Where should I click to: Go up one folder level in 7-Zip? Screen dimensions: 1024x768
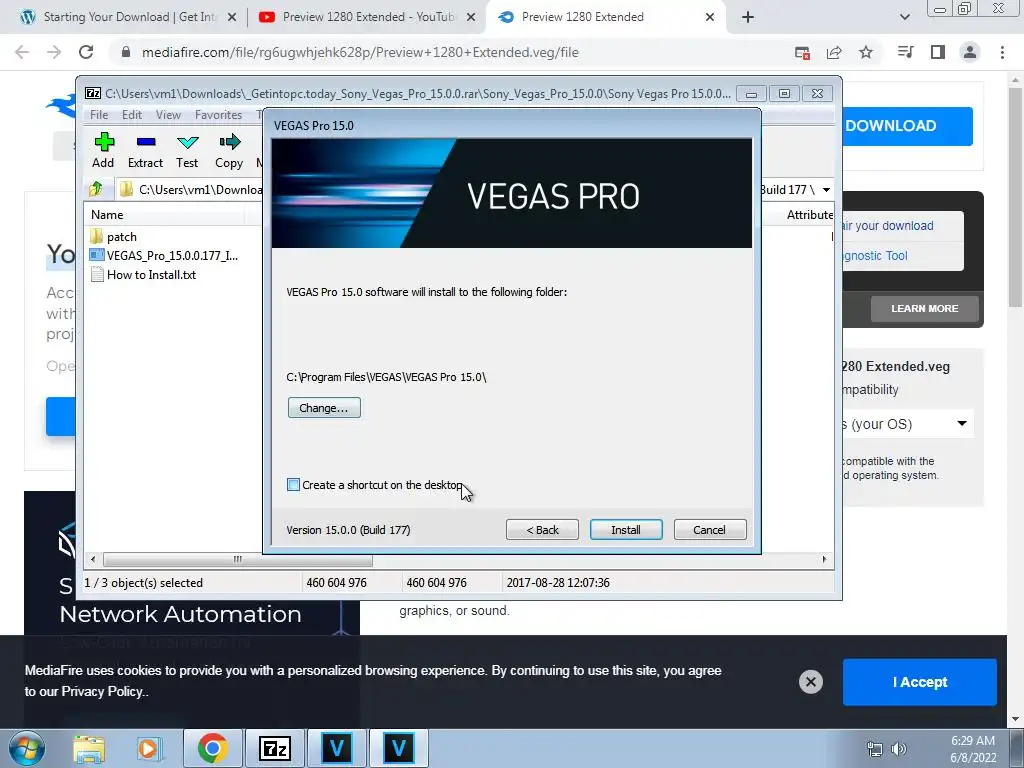coord(96,189)
